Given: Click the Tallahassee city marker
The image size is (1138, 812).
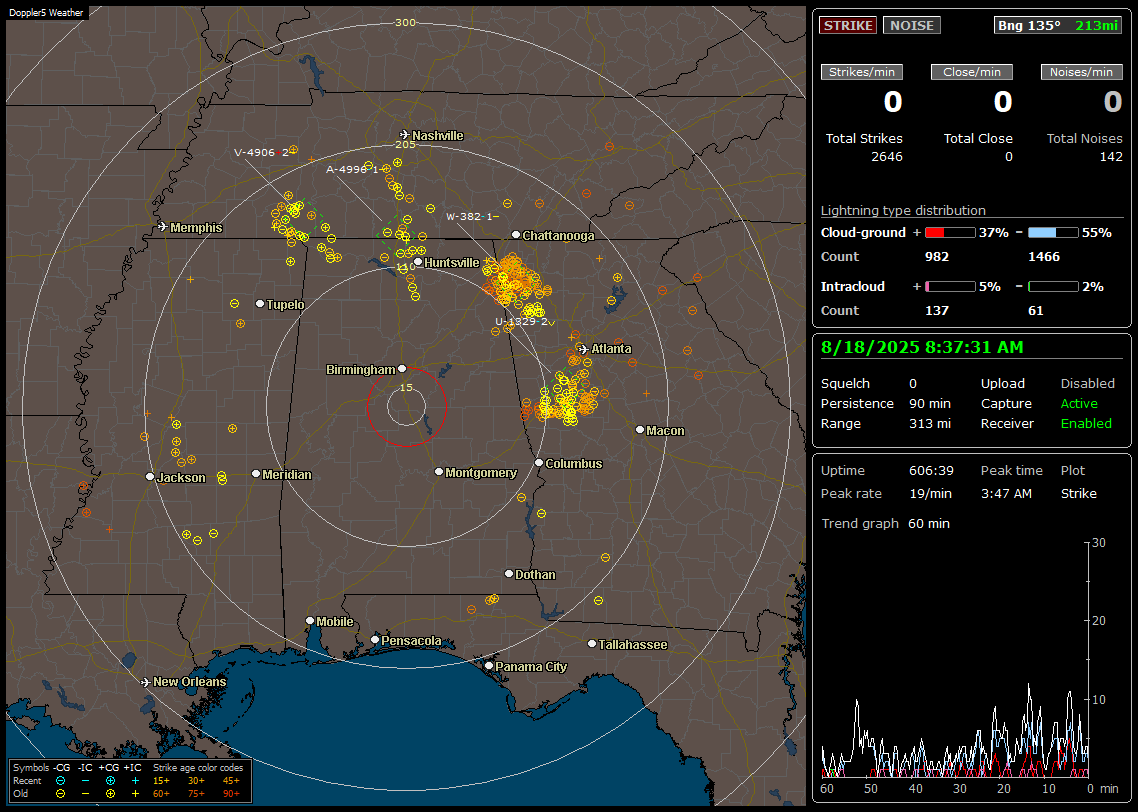Looking at the screenshot, I should [592, 644].
